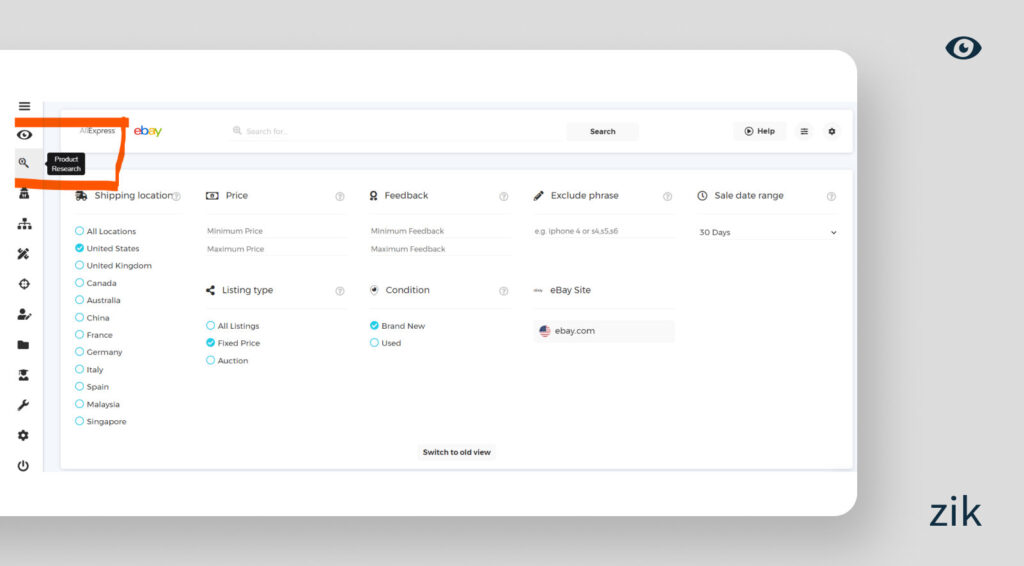Click the Search button

tap(602, 131)
